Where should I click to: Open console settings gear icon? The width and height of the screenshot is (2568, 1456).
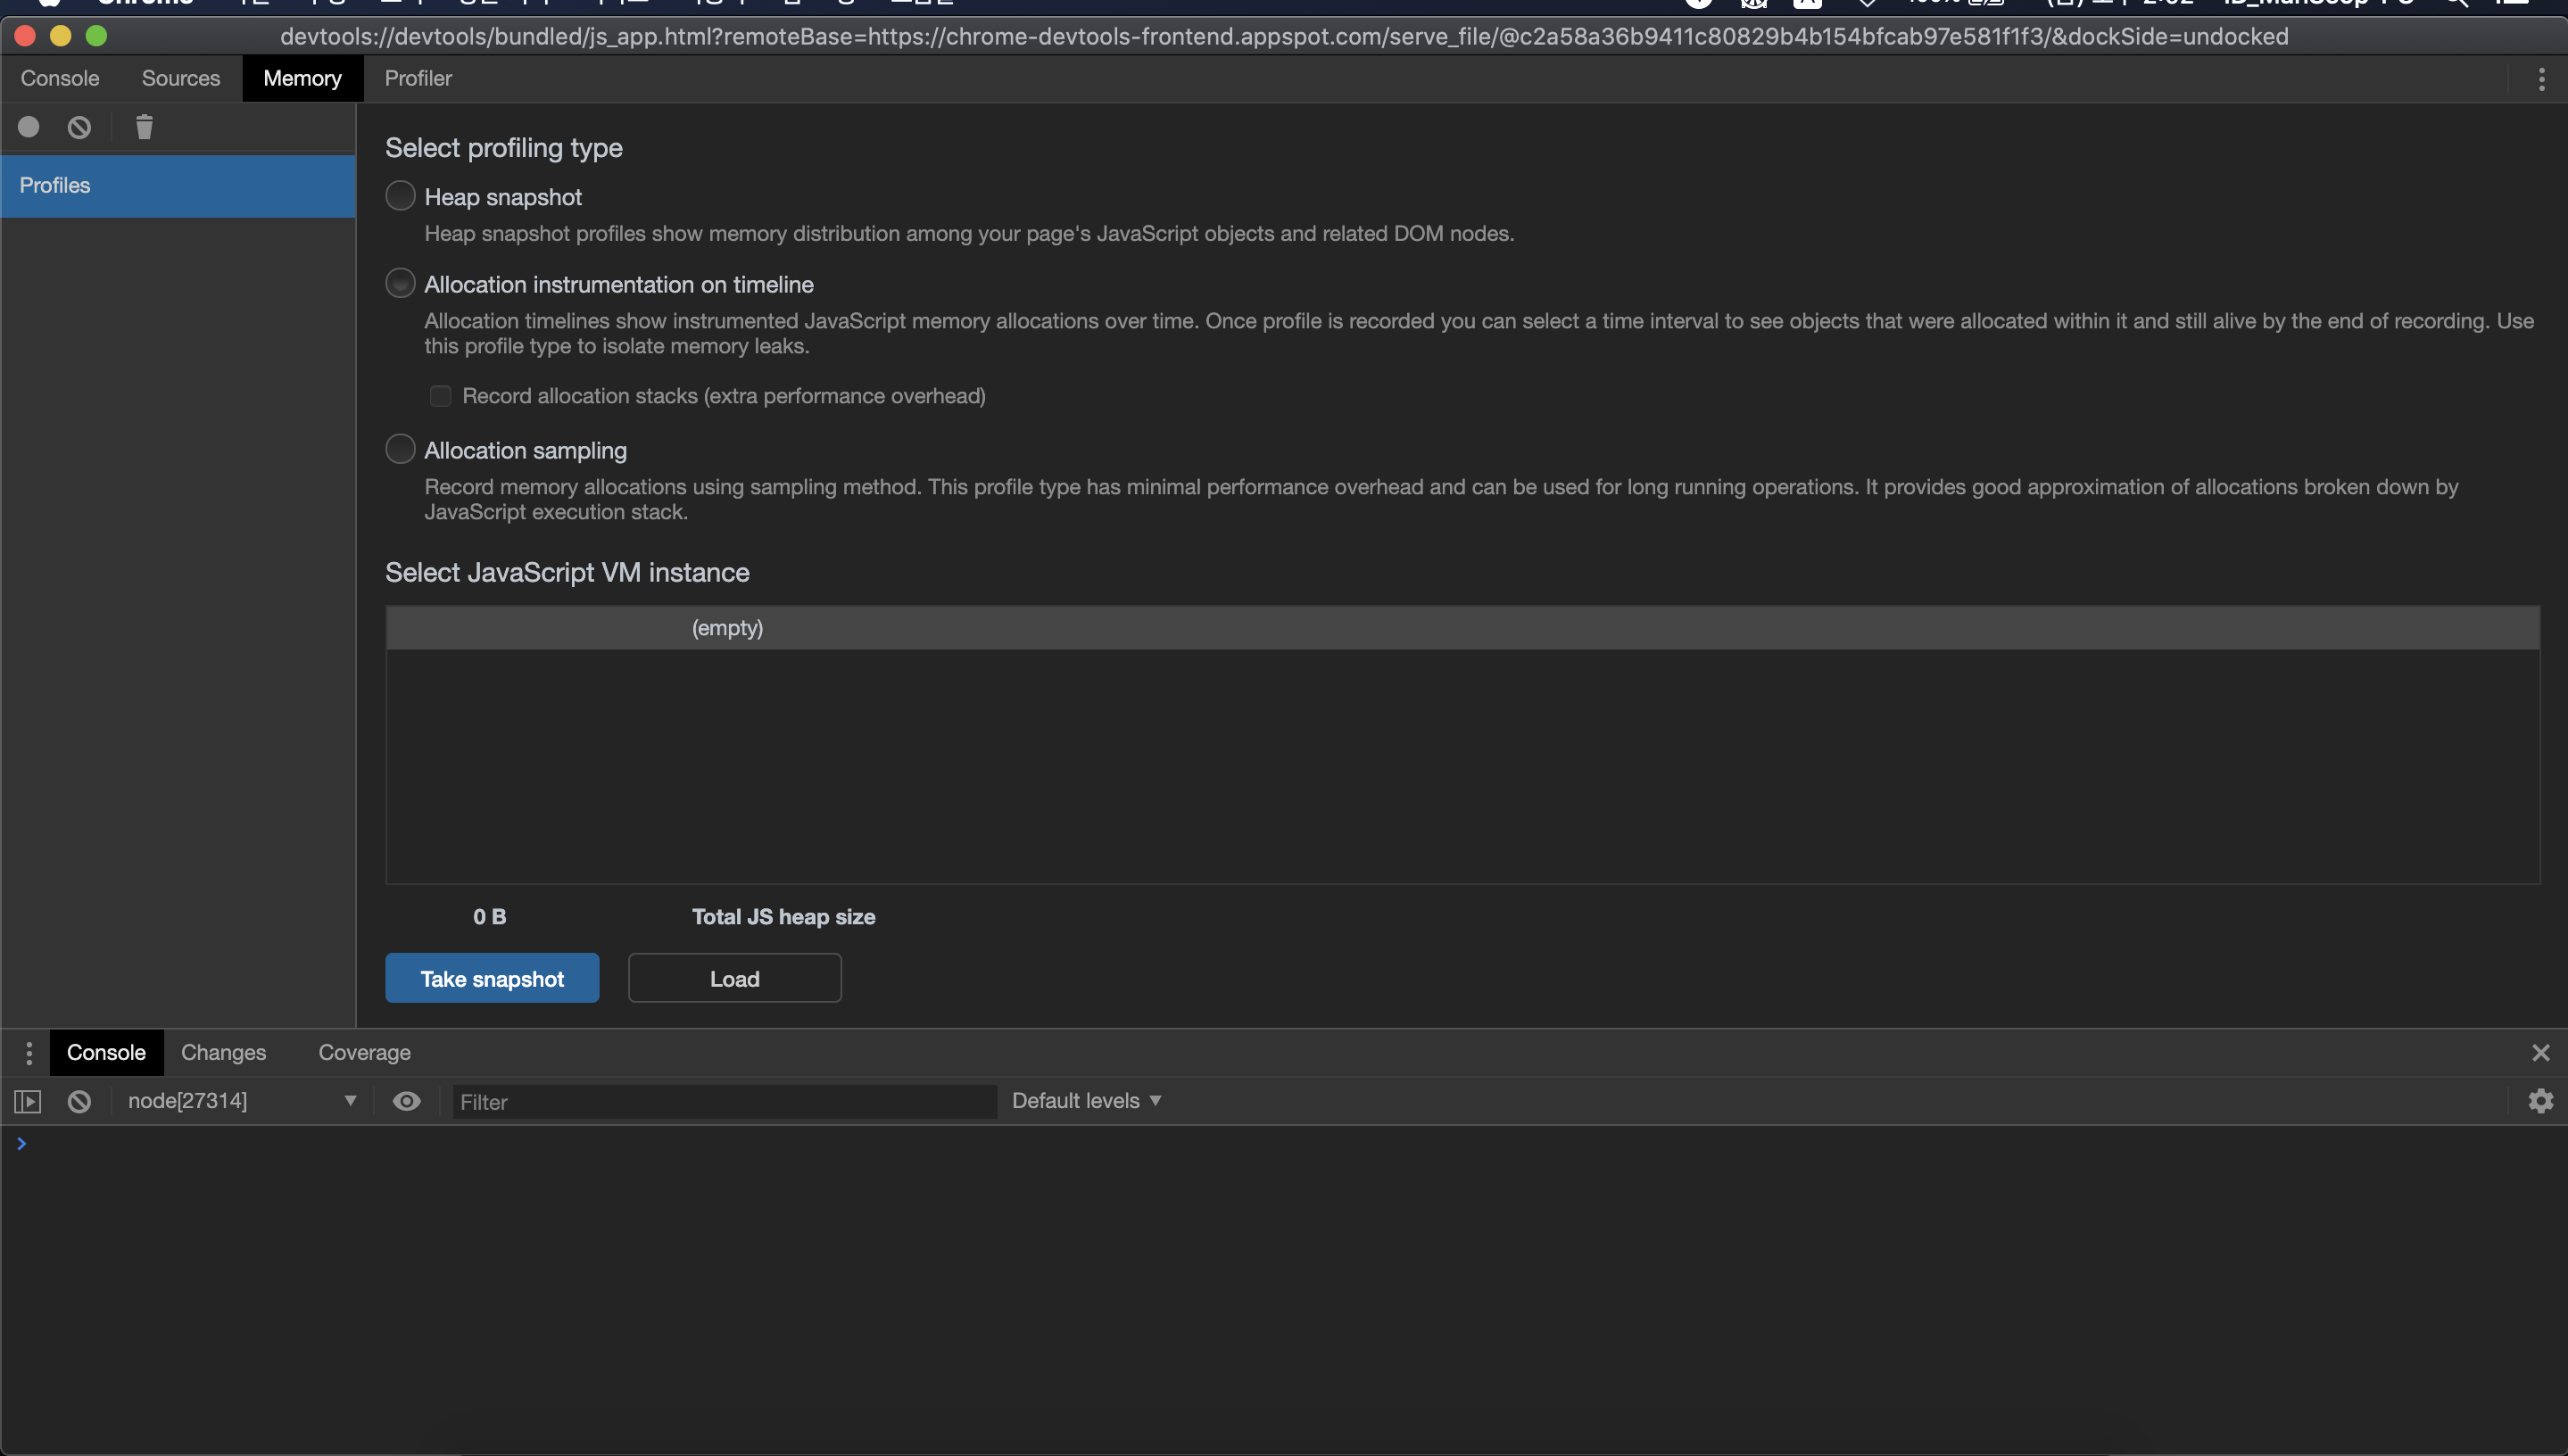tap(2540, 1101)
